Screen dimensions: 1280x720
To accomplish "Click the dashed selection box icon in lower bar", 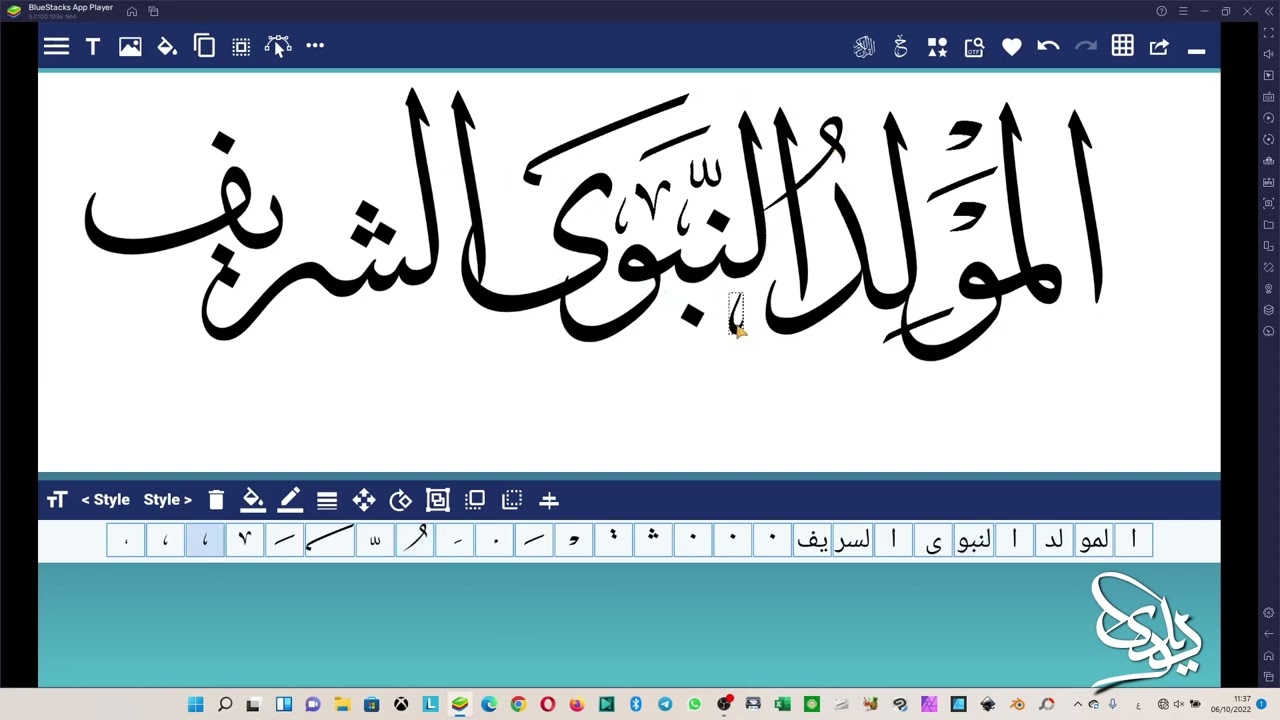I will click(512, 499).
